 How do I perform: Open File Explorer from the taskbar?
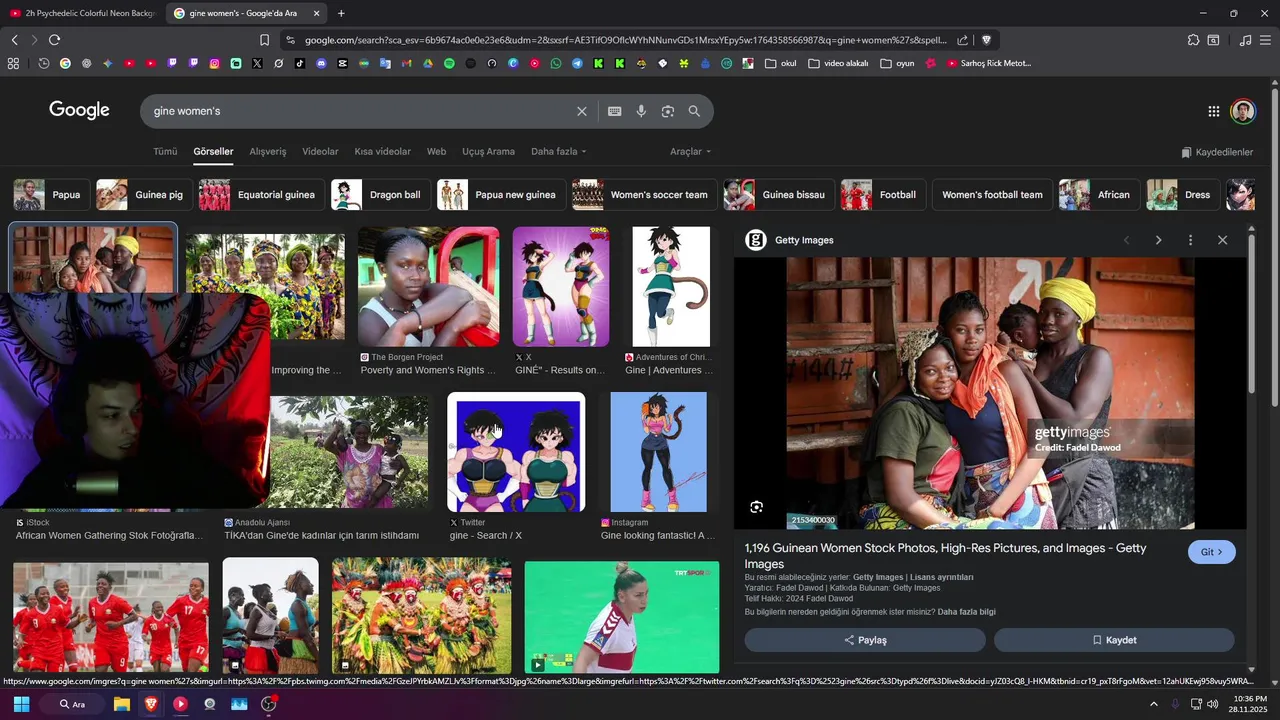click(x=121, y=704)
